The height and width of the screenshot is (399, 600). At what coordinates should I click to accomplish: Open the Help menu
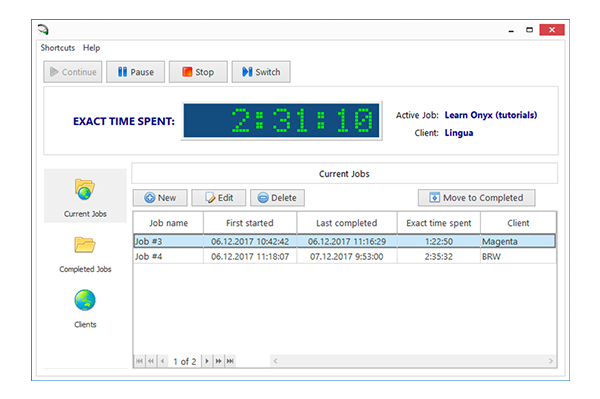point(91,48)
